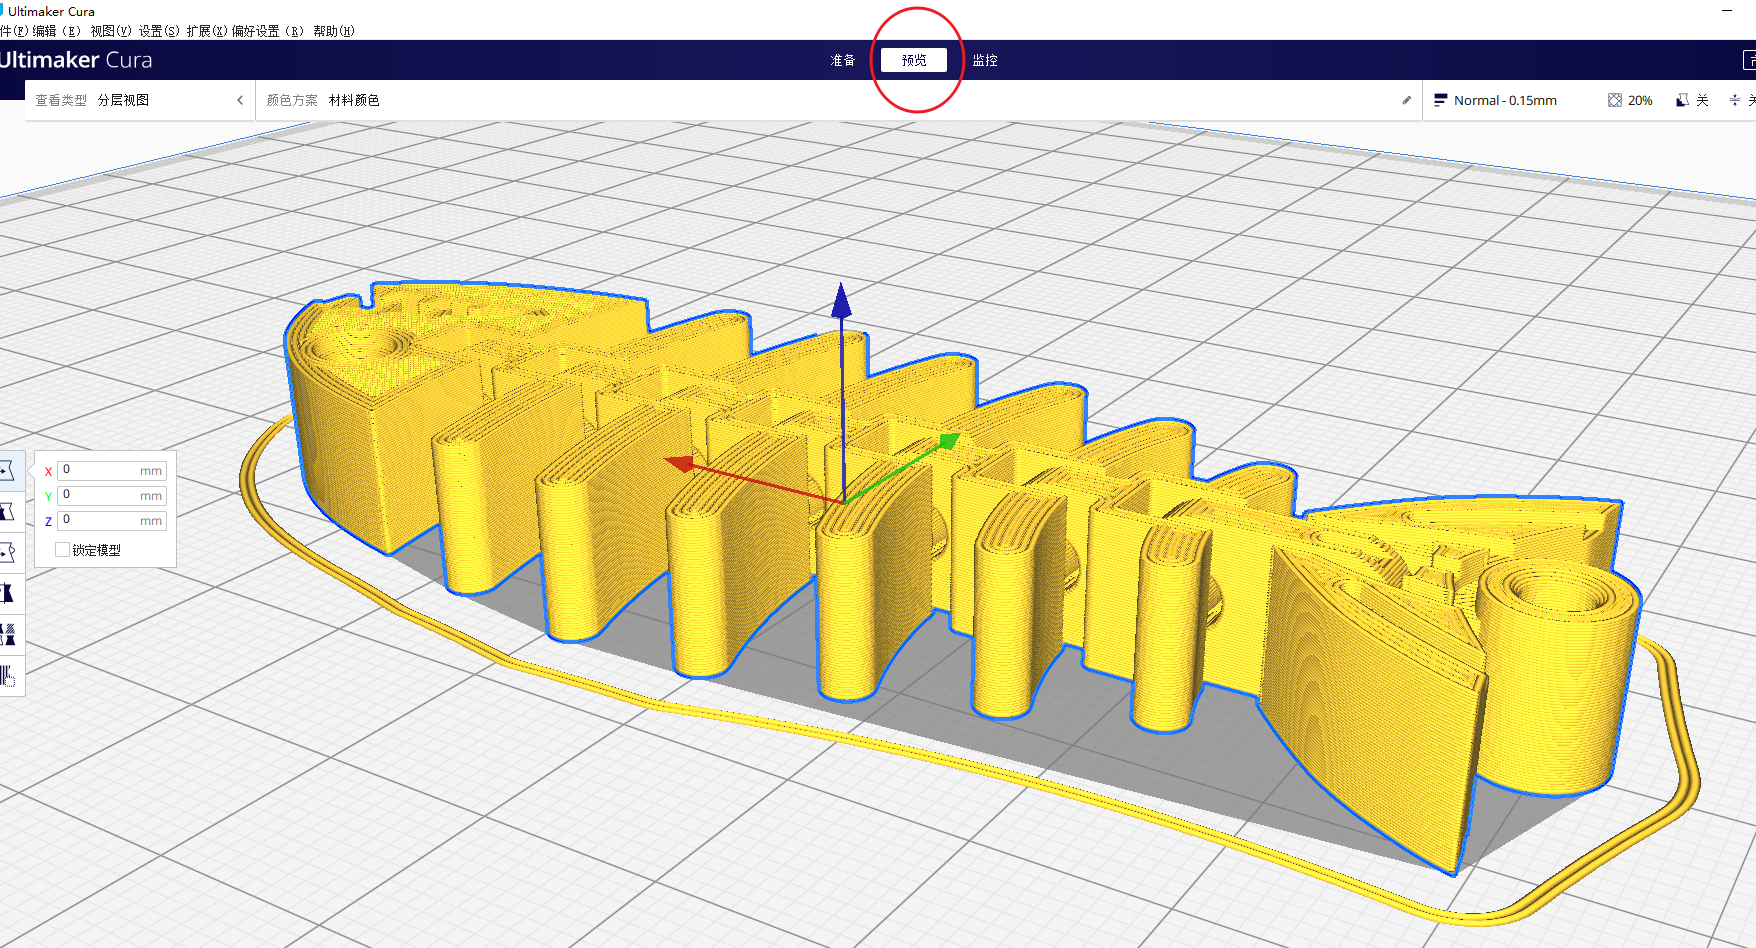Open the 帮助(H) menu

[334, 31]
